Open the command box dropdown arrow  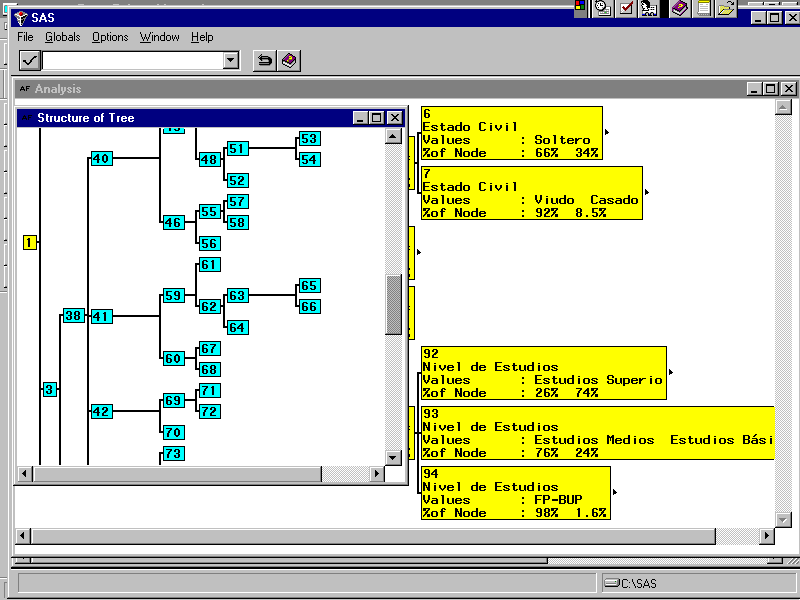[x=231, y=61]
